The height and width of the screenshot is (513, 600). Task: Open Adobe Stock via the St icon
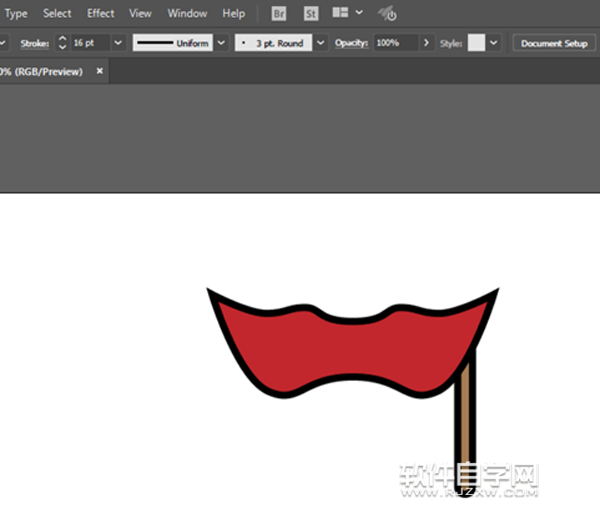(311, 14)
